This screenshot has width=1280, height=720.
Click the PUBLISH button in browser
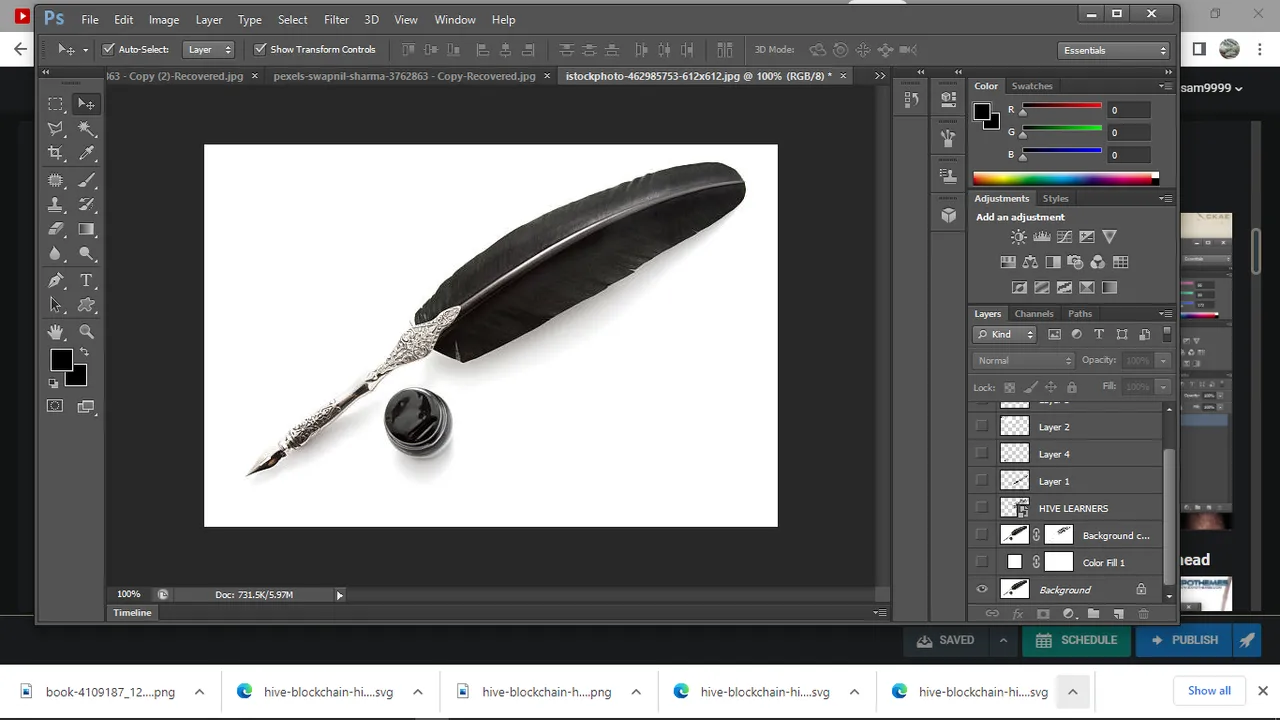[x=1184, y=640]
